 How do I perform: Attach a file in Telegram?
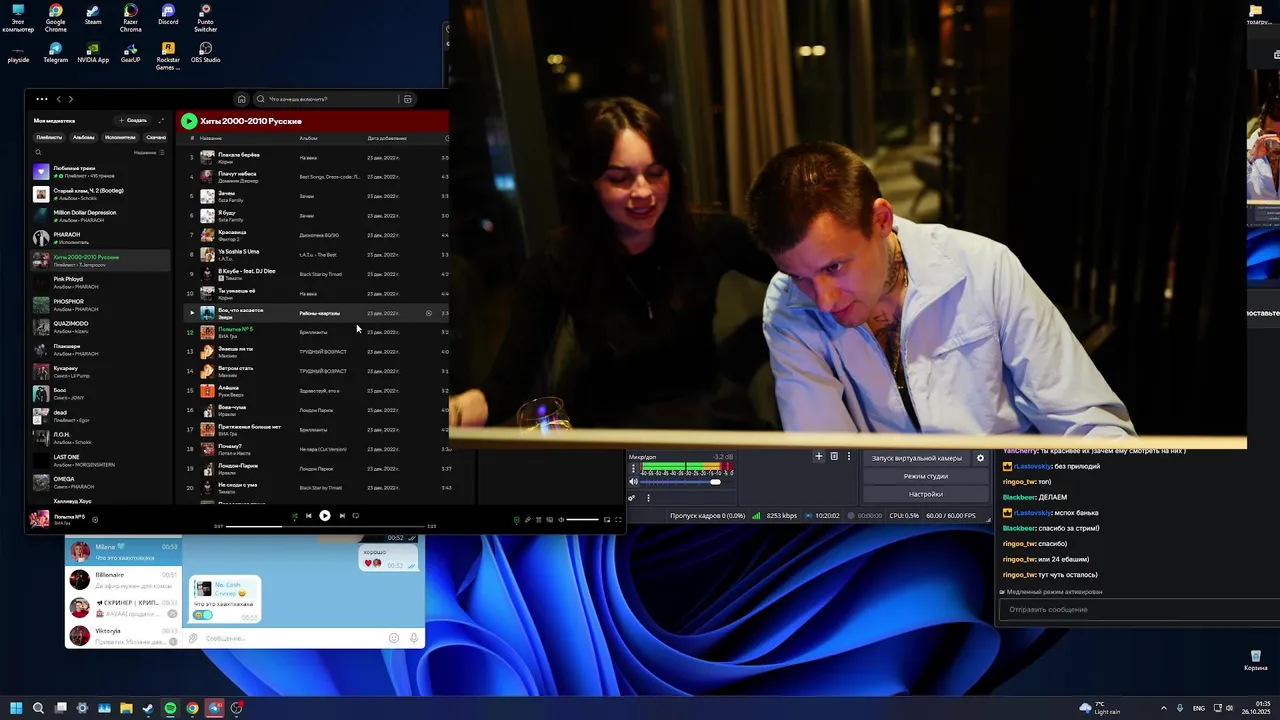point(194,638)
